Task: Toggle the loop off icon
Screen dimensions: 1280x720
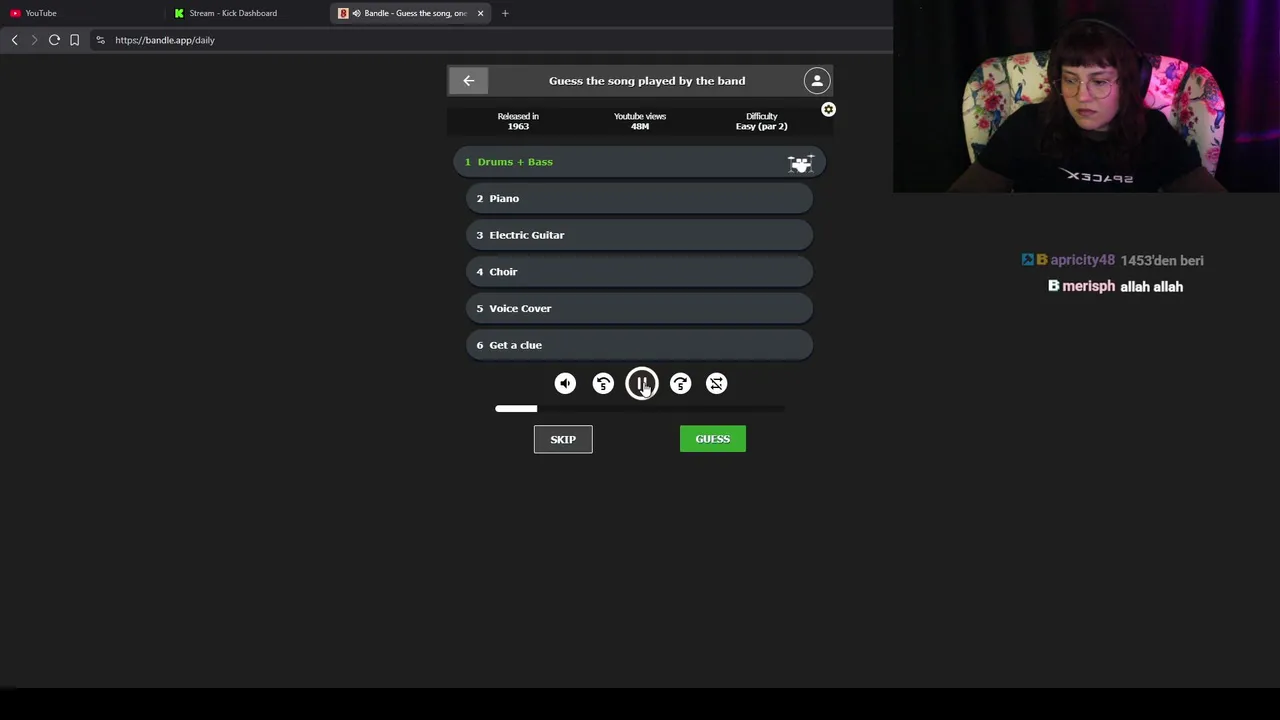Action: [x=717, y=384]
